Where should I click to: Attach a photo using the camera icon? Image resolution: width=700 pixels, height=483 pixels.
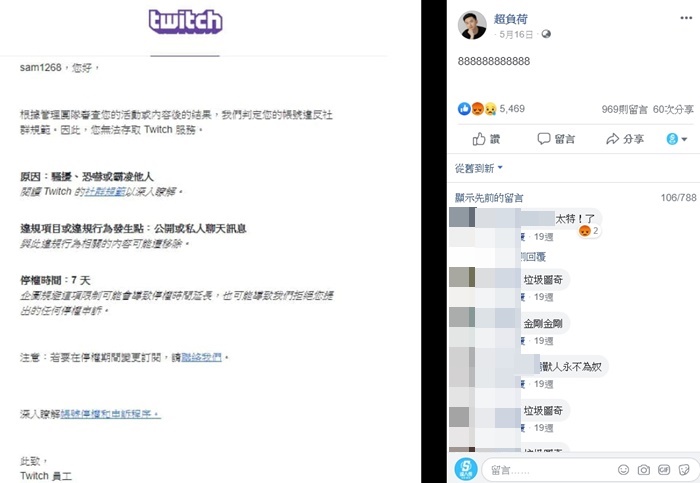644,469
